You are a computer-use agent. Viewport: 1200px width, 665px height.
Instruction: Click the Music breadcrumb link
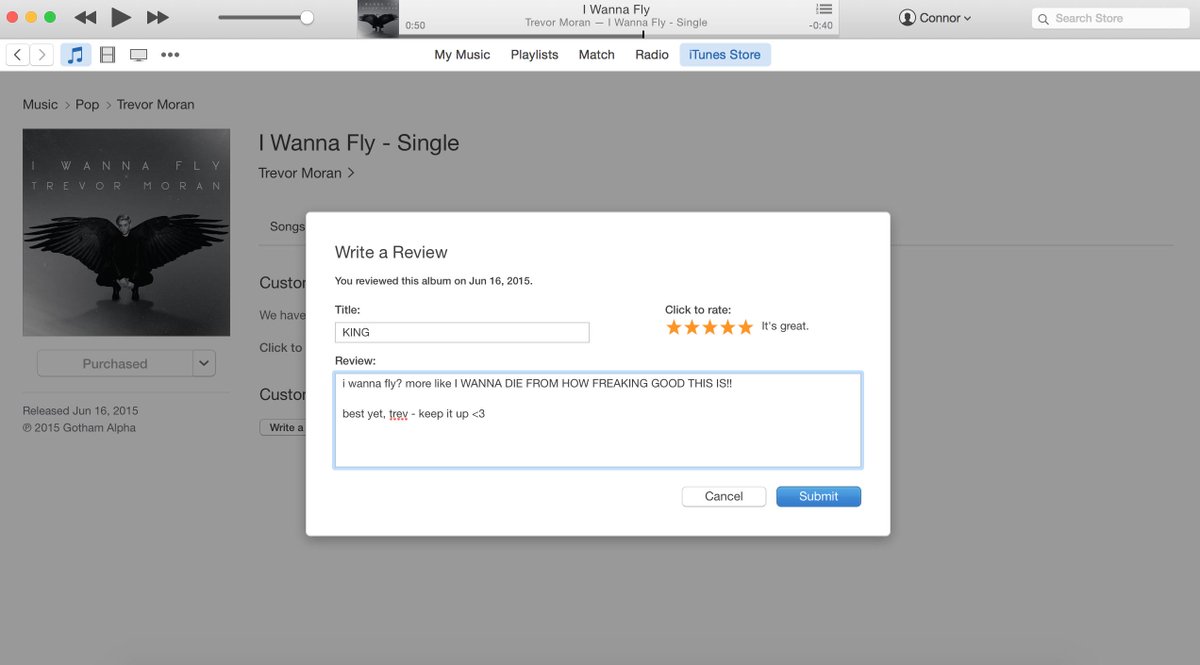(40, 104)
